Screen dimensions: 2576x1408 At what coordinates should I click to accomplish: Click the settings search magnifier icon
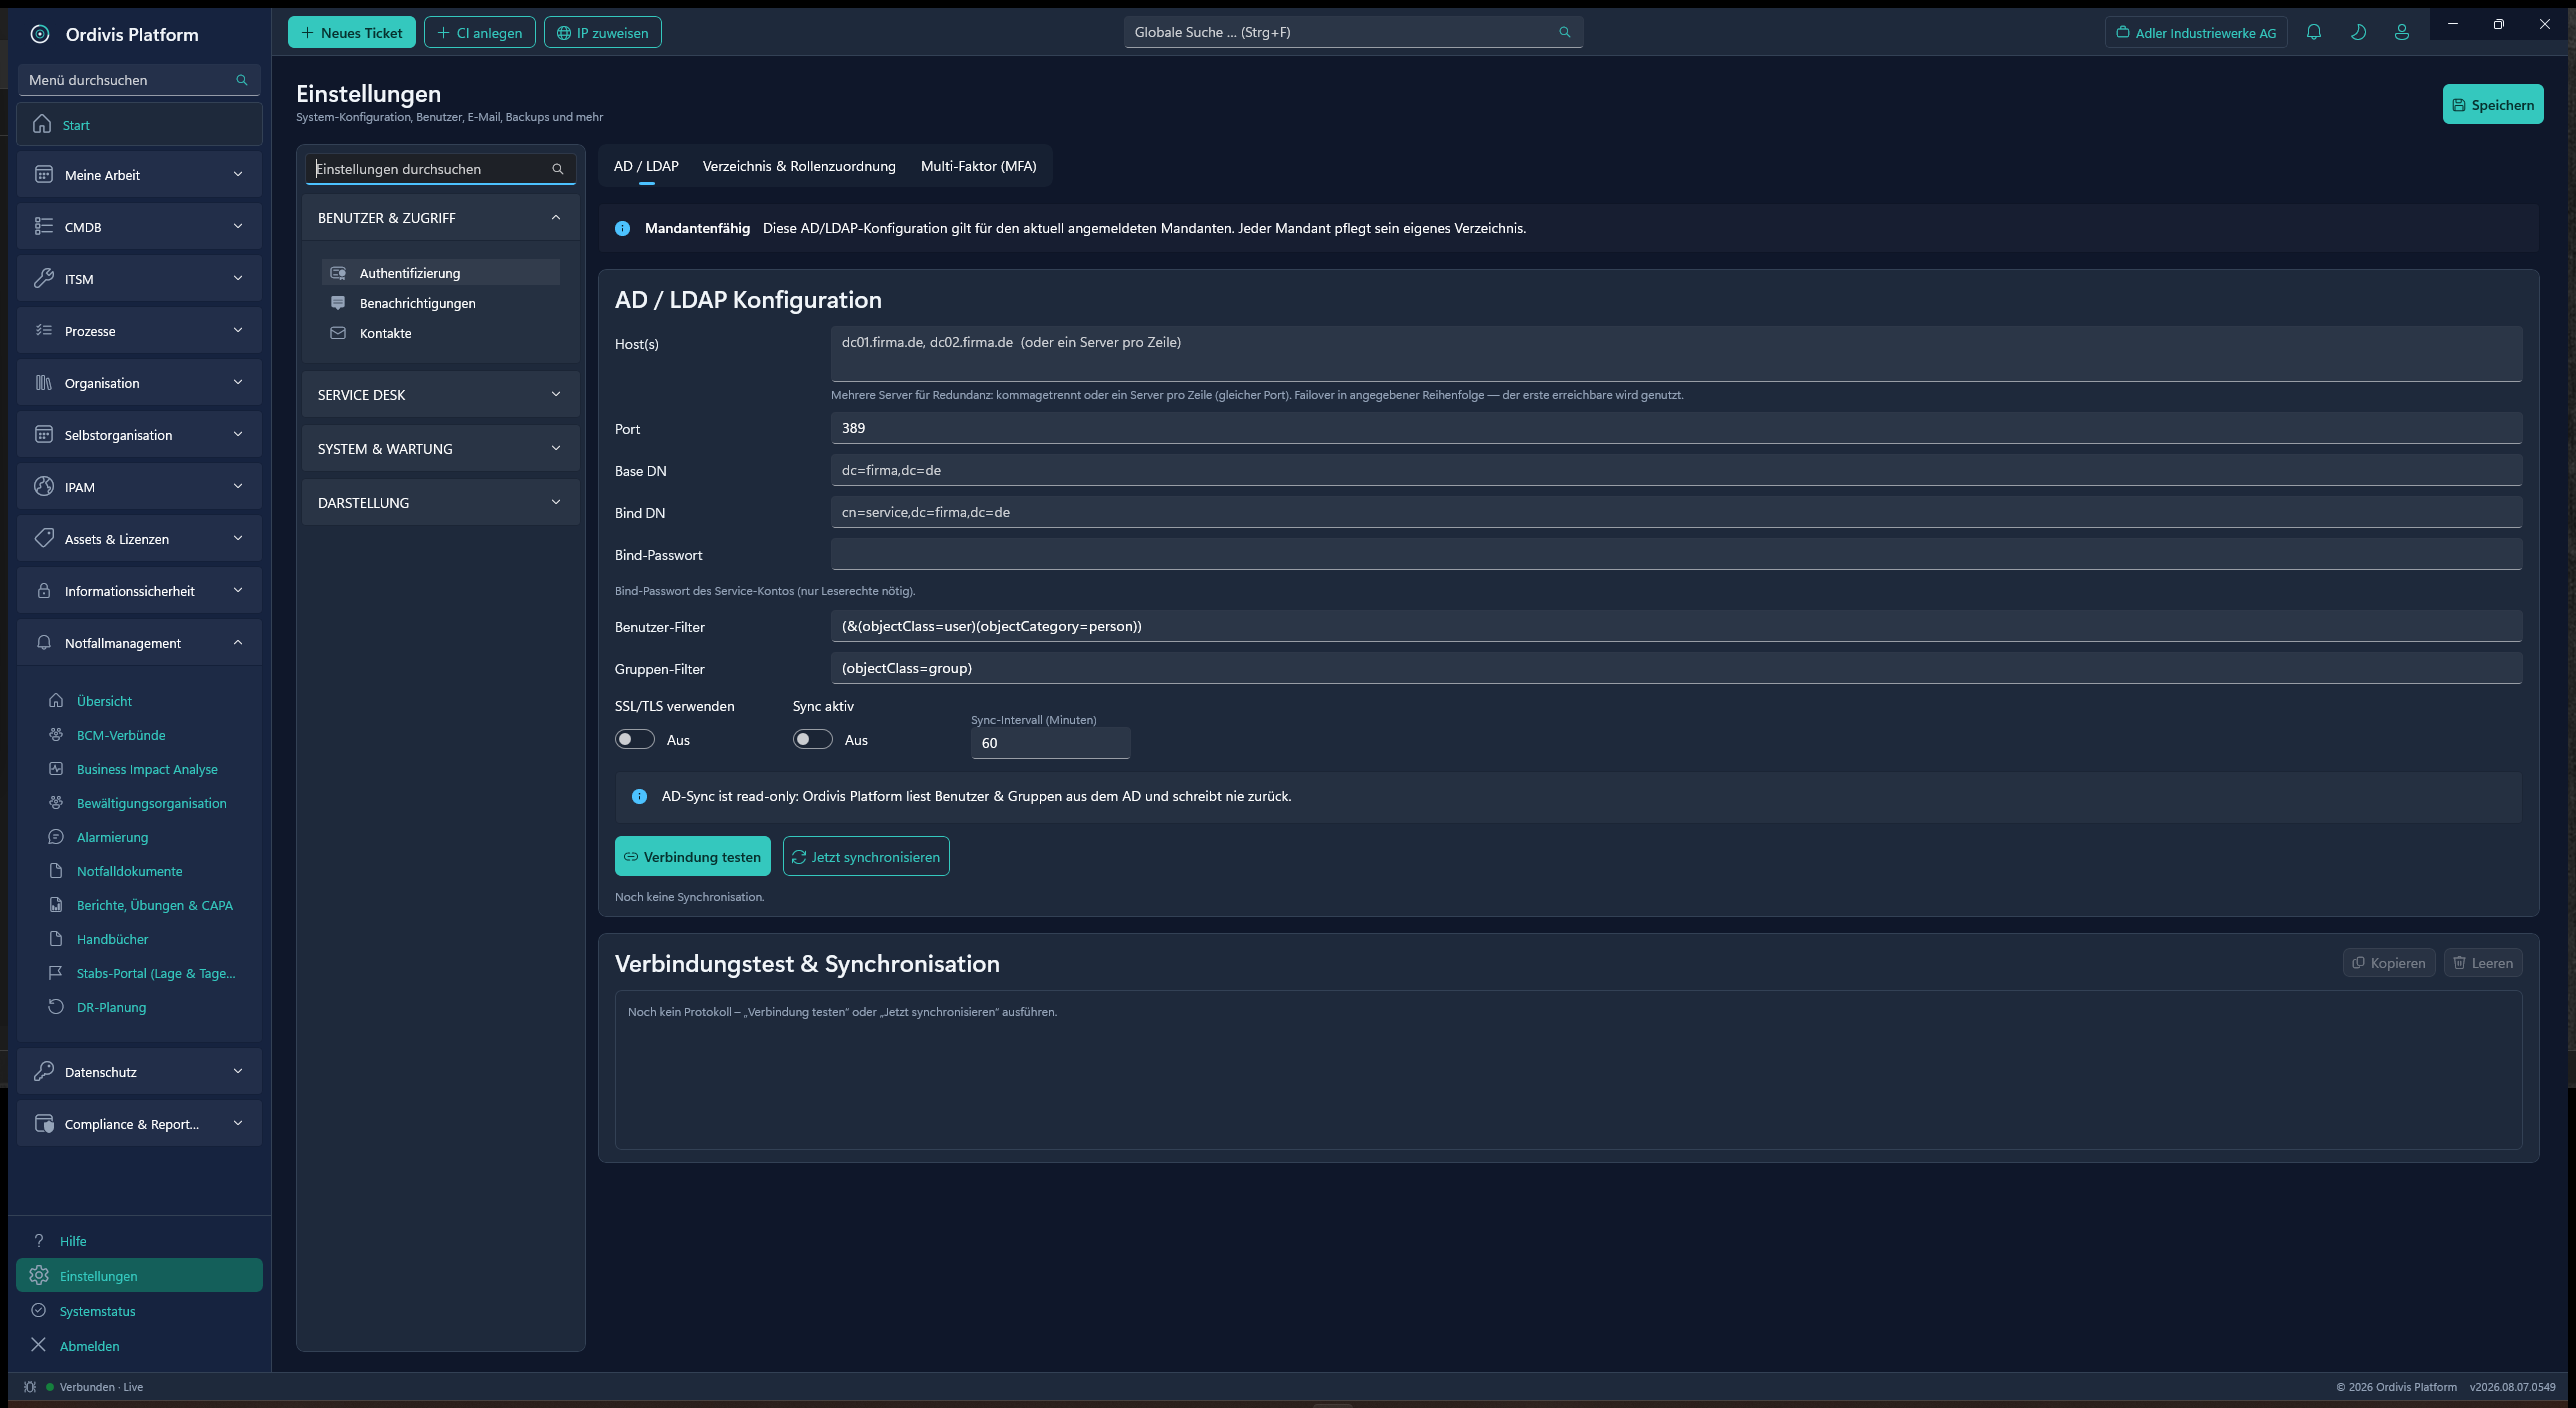558,169
